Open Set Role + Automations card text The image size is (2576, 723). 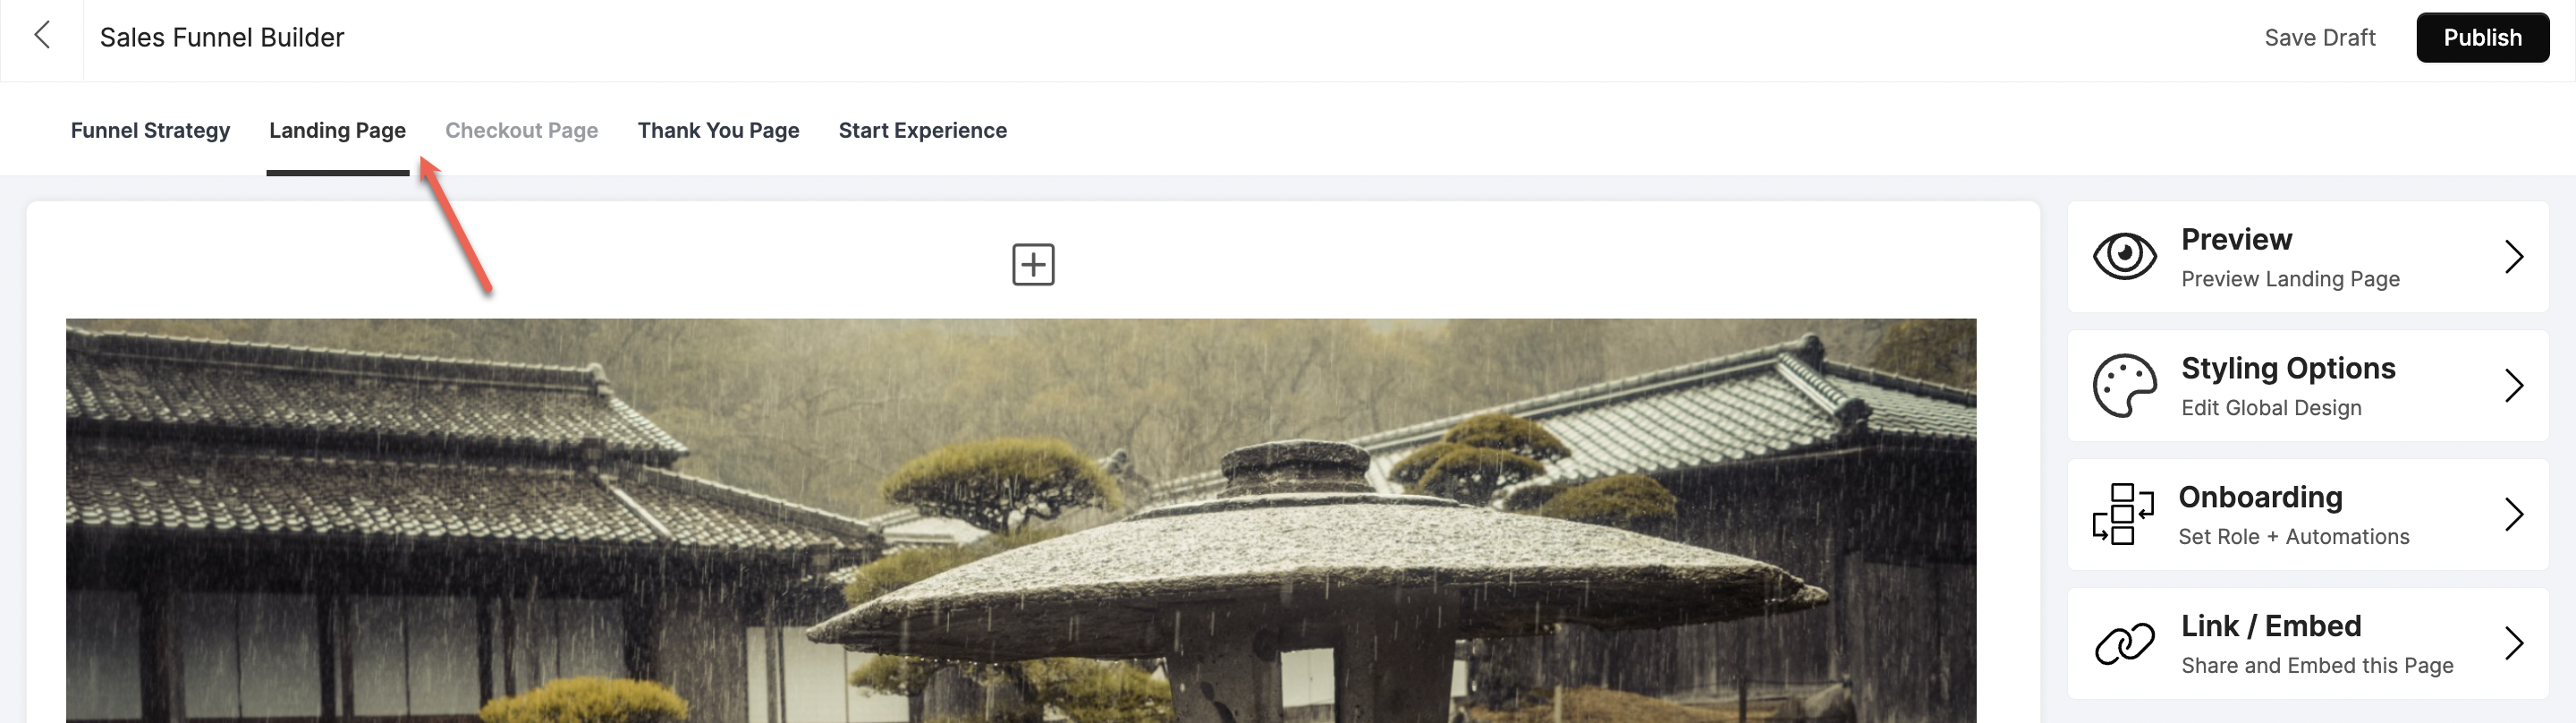click(2293, 537)
